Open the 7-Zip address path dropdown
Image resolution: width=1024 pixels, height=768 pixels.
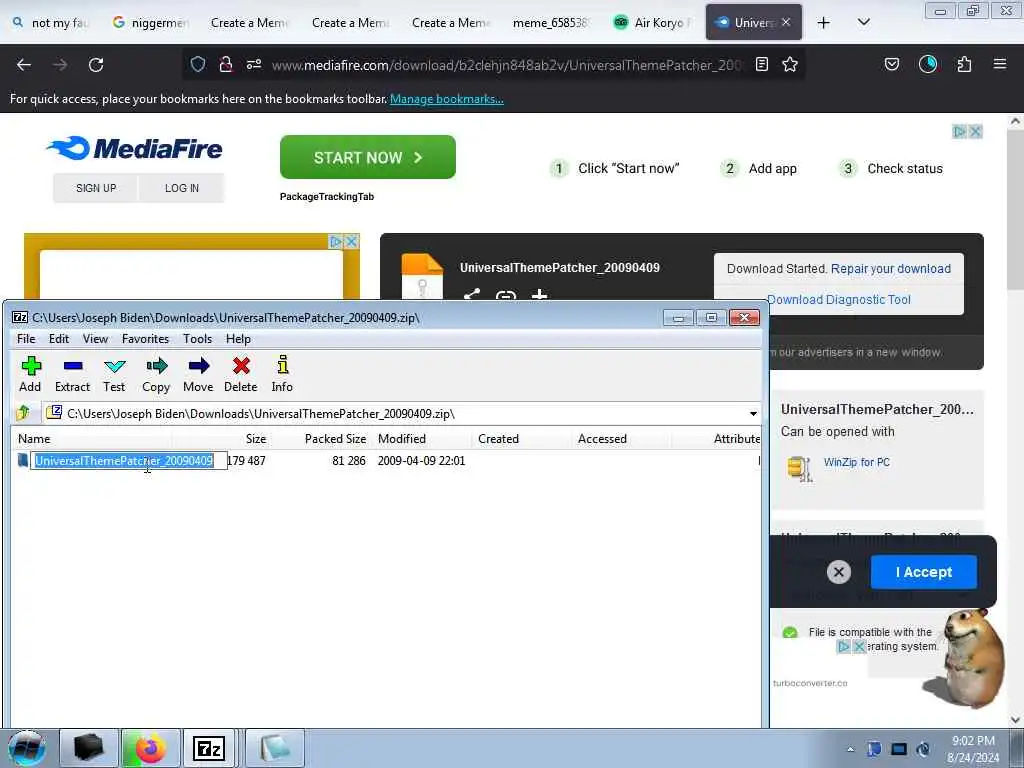(753, 413)
